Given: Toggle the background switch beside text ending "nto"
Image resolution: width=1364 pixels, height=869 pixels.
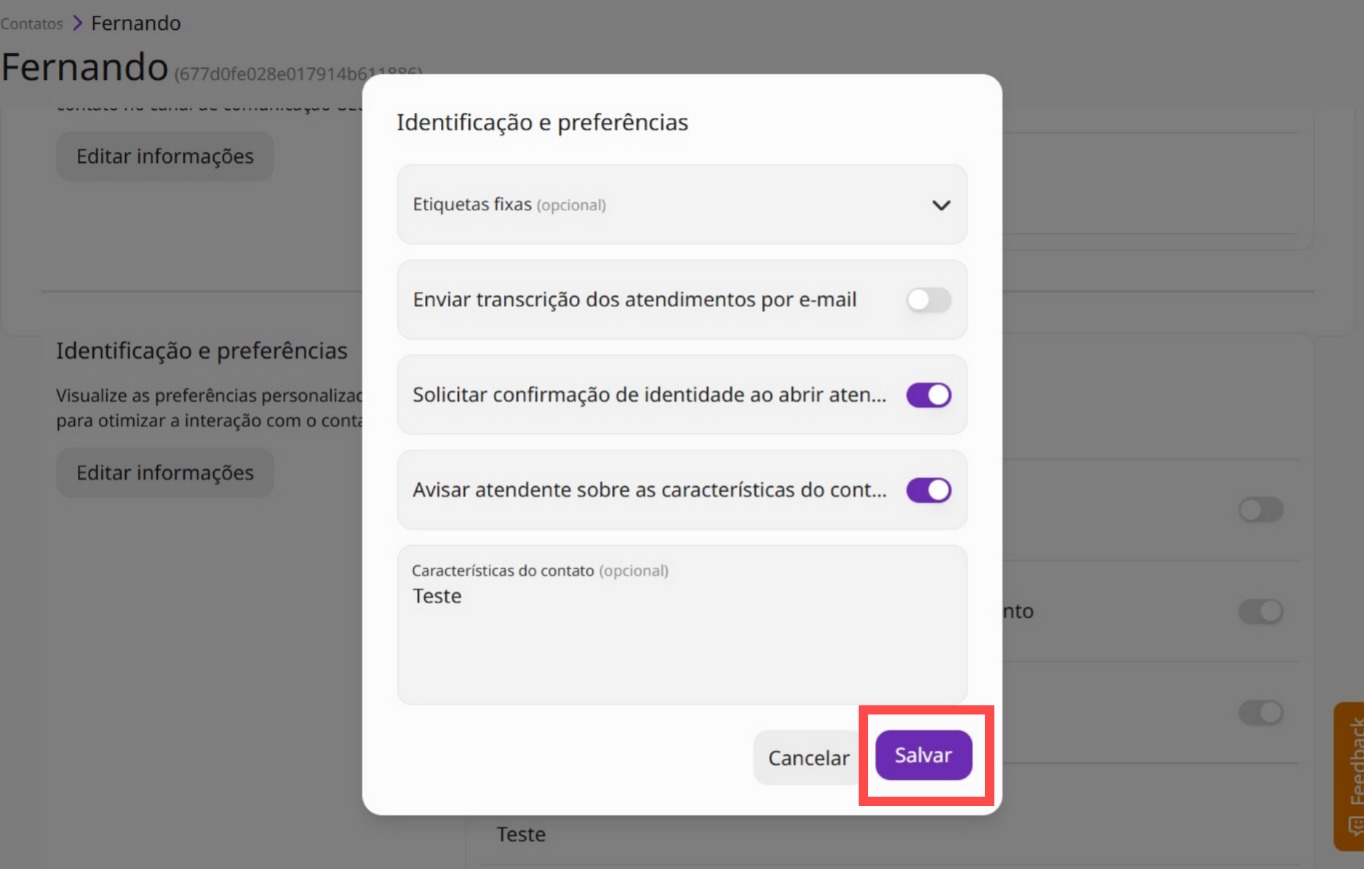Looking at the screenshot, I should [x=1260, y=611].
